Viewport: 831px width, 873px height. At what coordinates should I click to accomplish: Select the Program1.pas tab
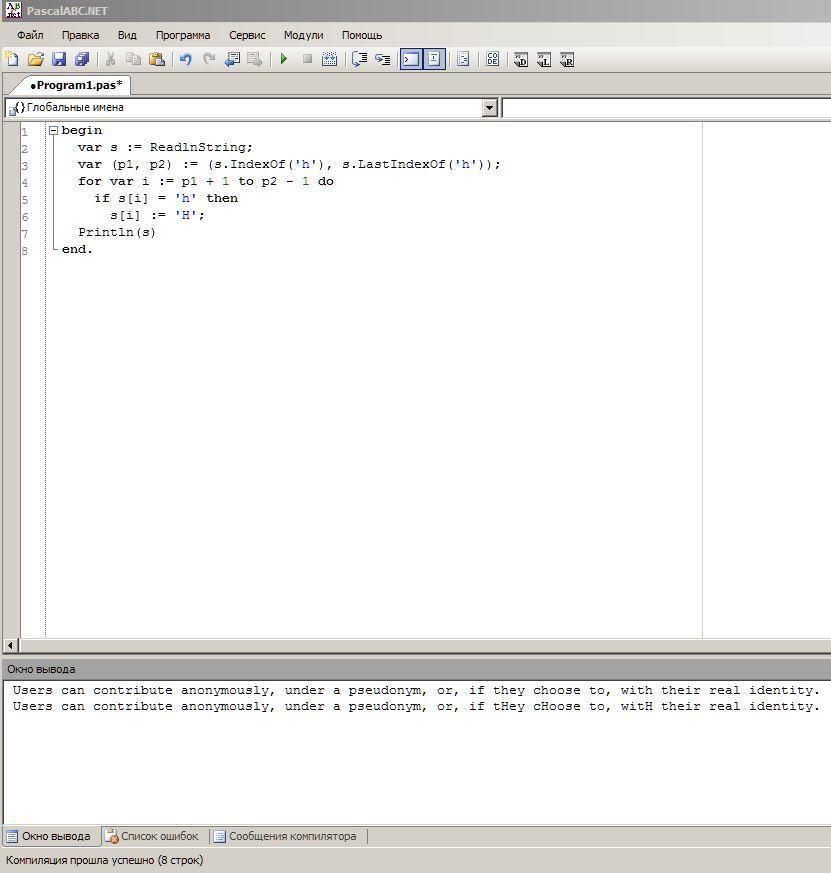click(76, 85)
